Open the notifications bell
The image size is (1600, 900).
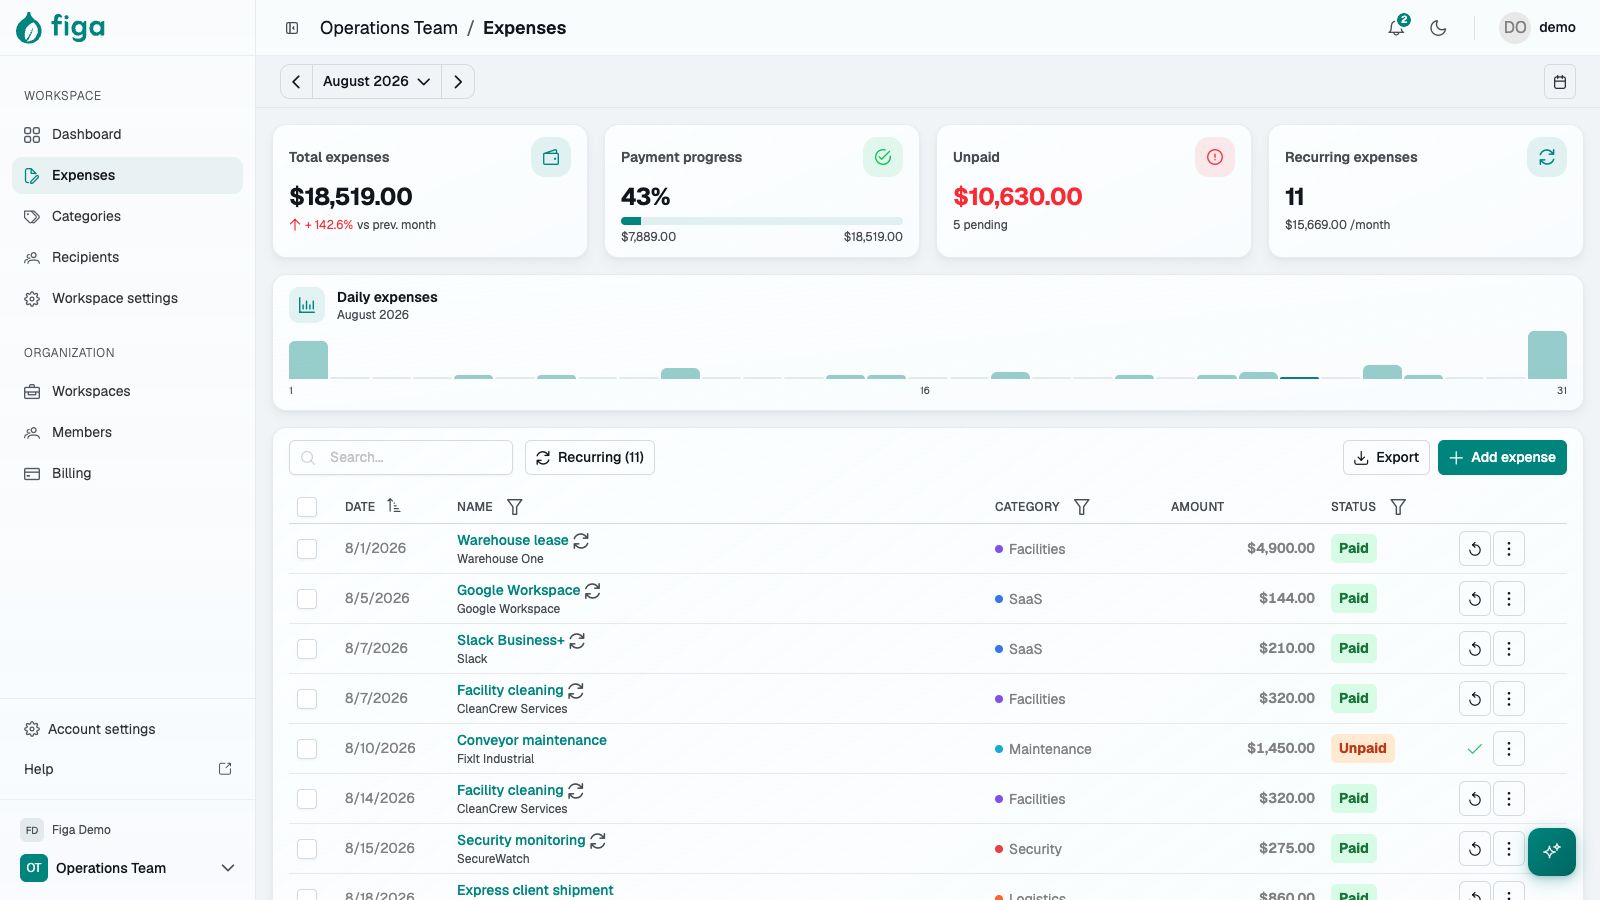pyautogui.click(x=1397, y=28)
